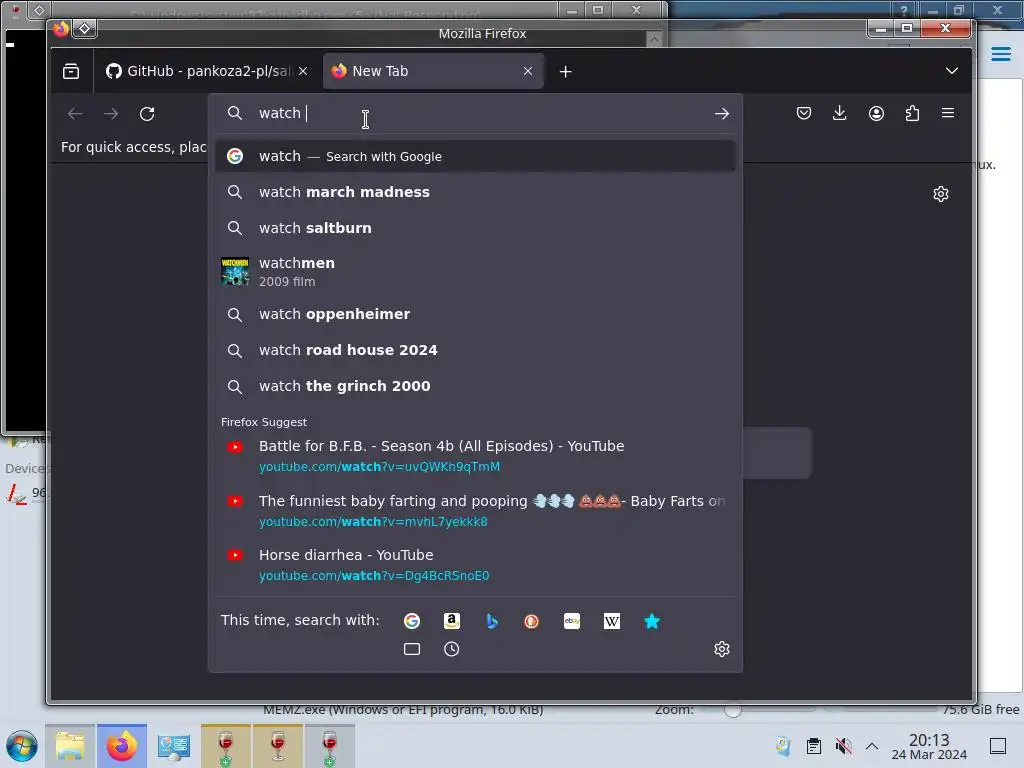1024x768 pixels.
Task: Open the Firefox application menu
Action: 948,114
